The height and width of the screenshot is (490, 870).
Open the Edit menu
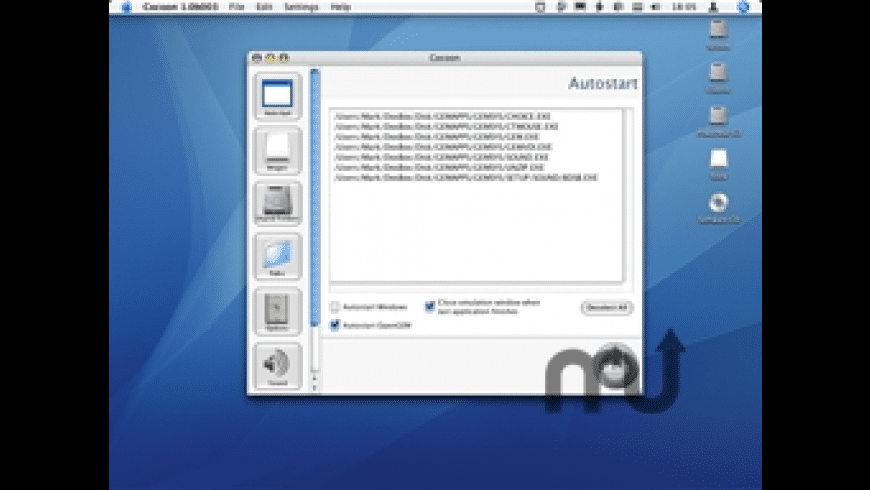(264, 7)
